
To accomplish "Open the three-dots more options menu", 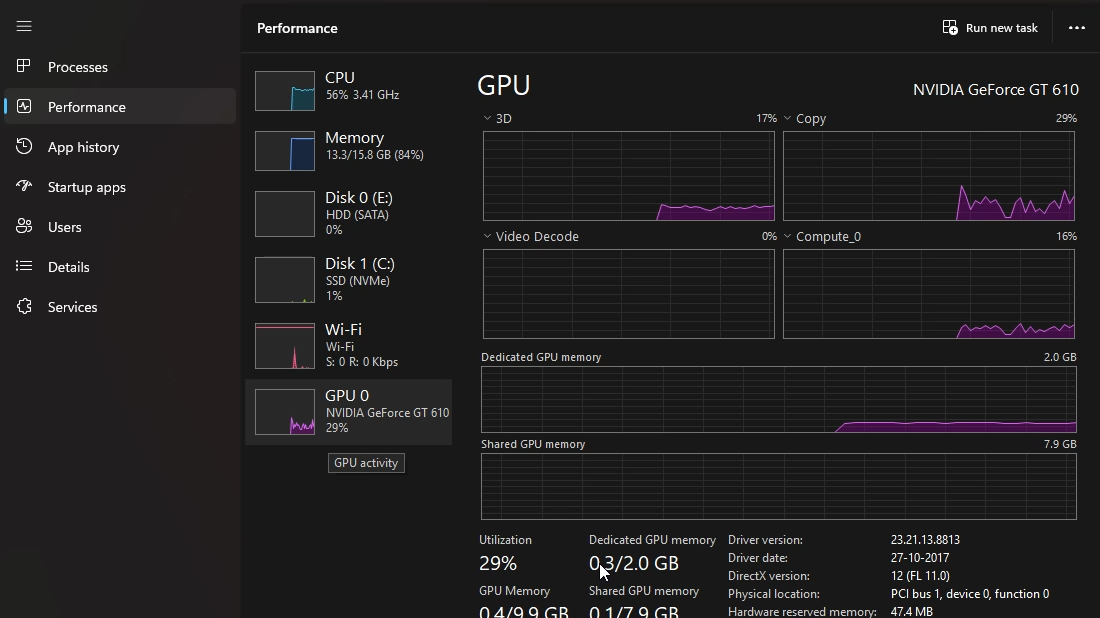I will pyautogui.click(x=1077, y=27).
